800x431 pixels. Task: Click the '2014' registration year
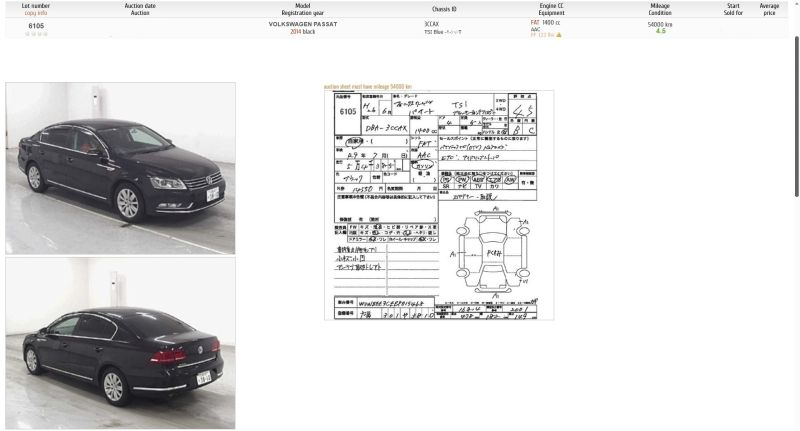click(x=295, y=32)
